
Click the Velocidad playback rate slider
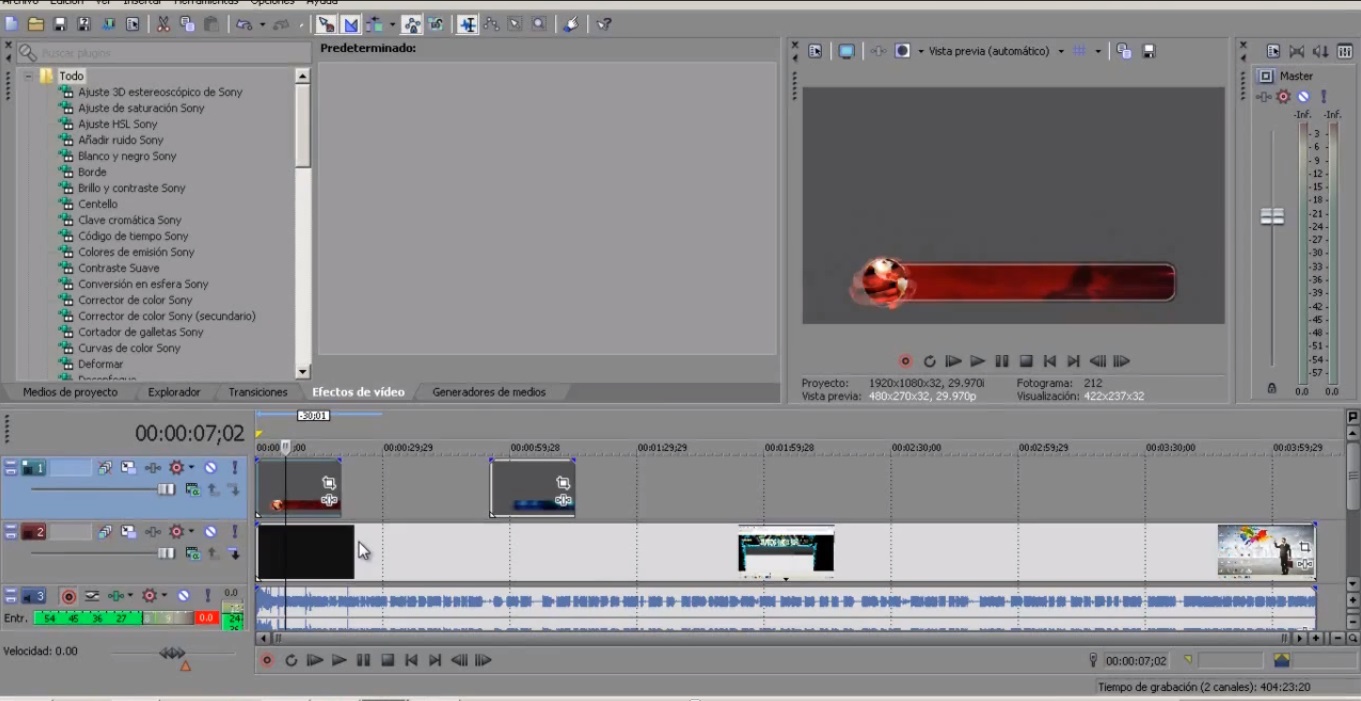point(174,654)
